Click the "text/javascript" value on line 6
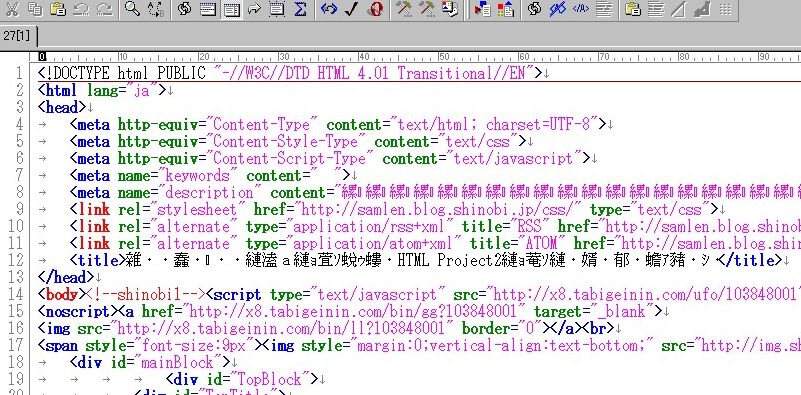801x395 pixels. pos(515,158)
